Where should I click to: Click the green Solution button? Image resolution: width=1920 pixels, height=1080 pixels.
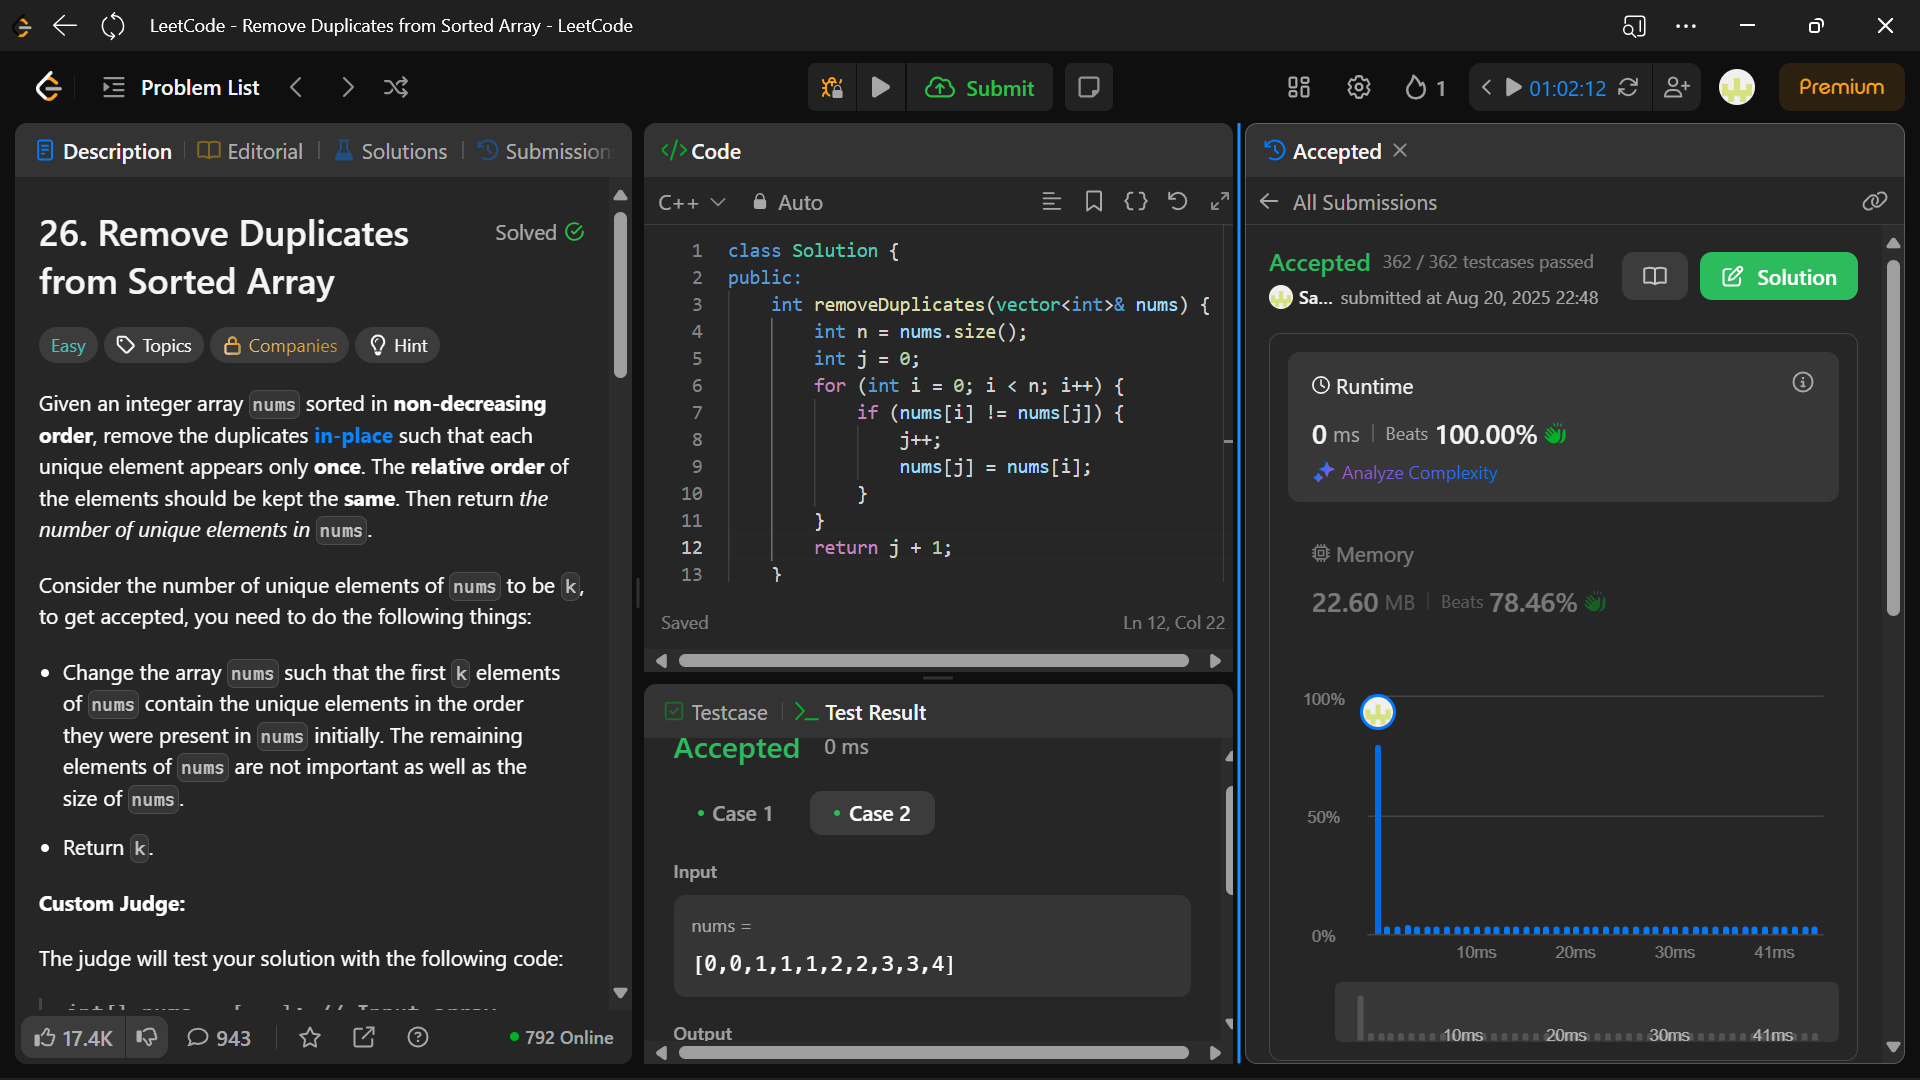click(1778, 277)
